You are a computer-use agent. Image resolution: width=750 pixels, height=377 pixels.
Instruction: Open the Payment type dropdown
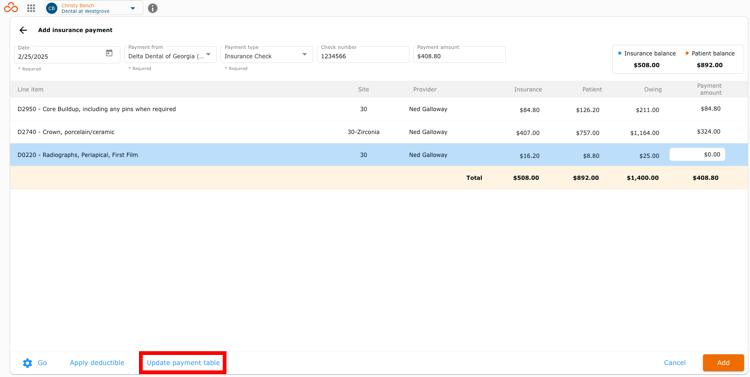pos(267,55)
